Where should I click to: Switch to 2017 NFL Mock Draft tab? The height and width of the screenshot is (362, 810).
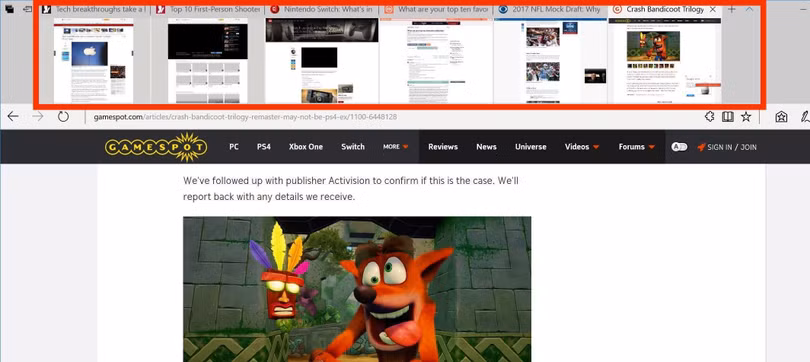coord(550,9)
